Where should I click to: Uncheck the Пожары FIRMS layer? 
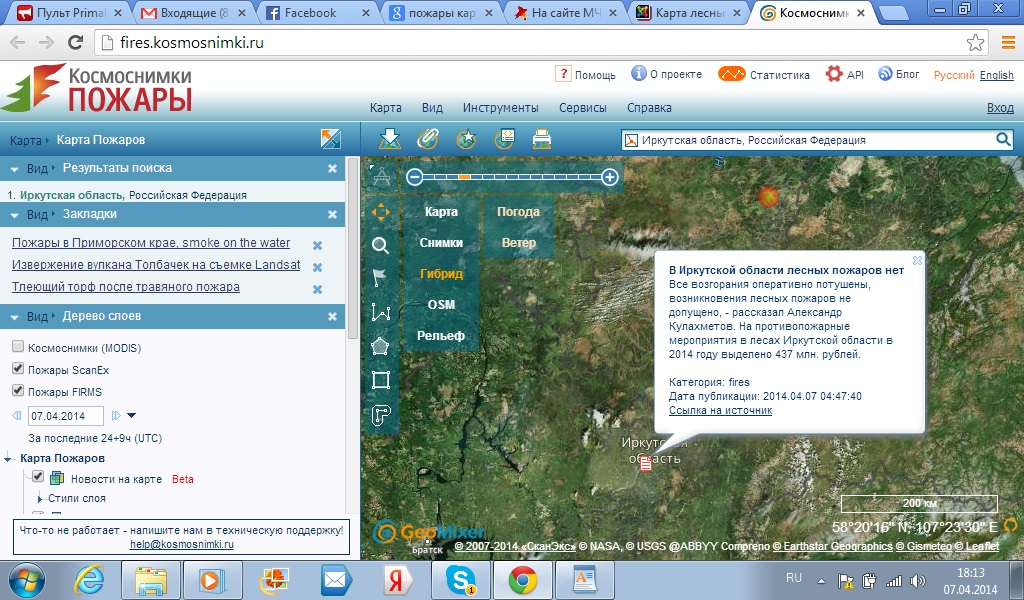18,392
